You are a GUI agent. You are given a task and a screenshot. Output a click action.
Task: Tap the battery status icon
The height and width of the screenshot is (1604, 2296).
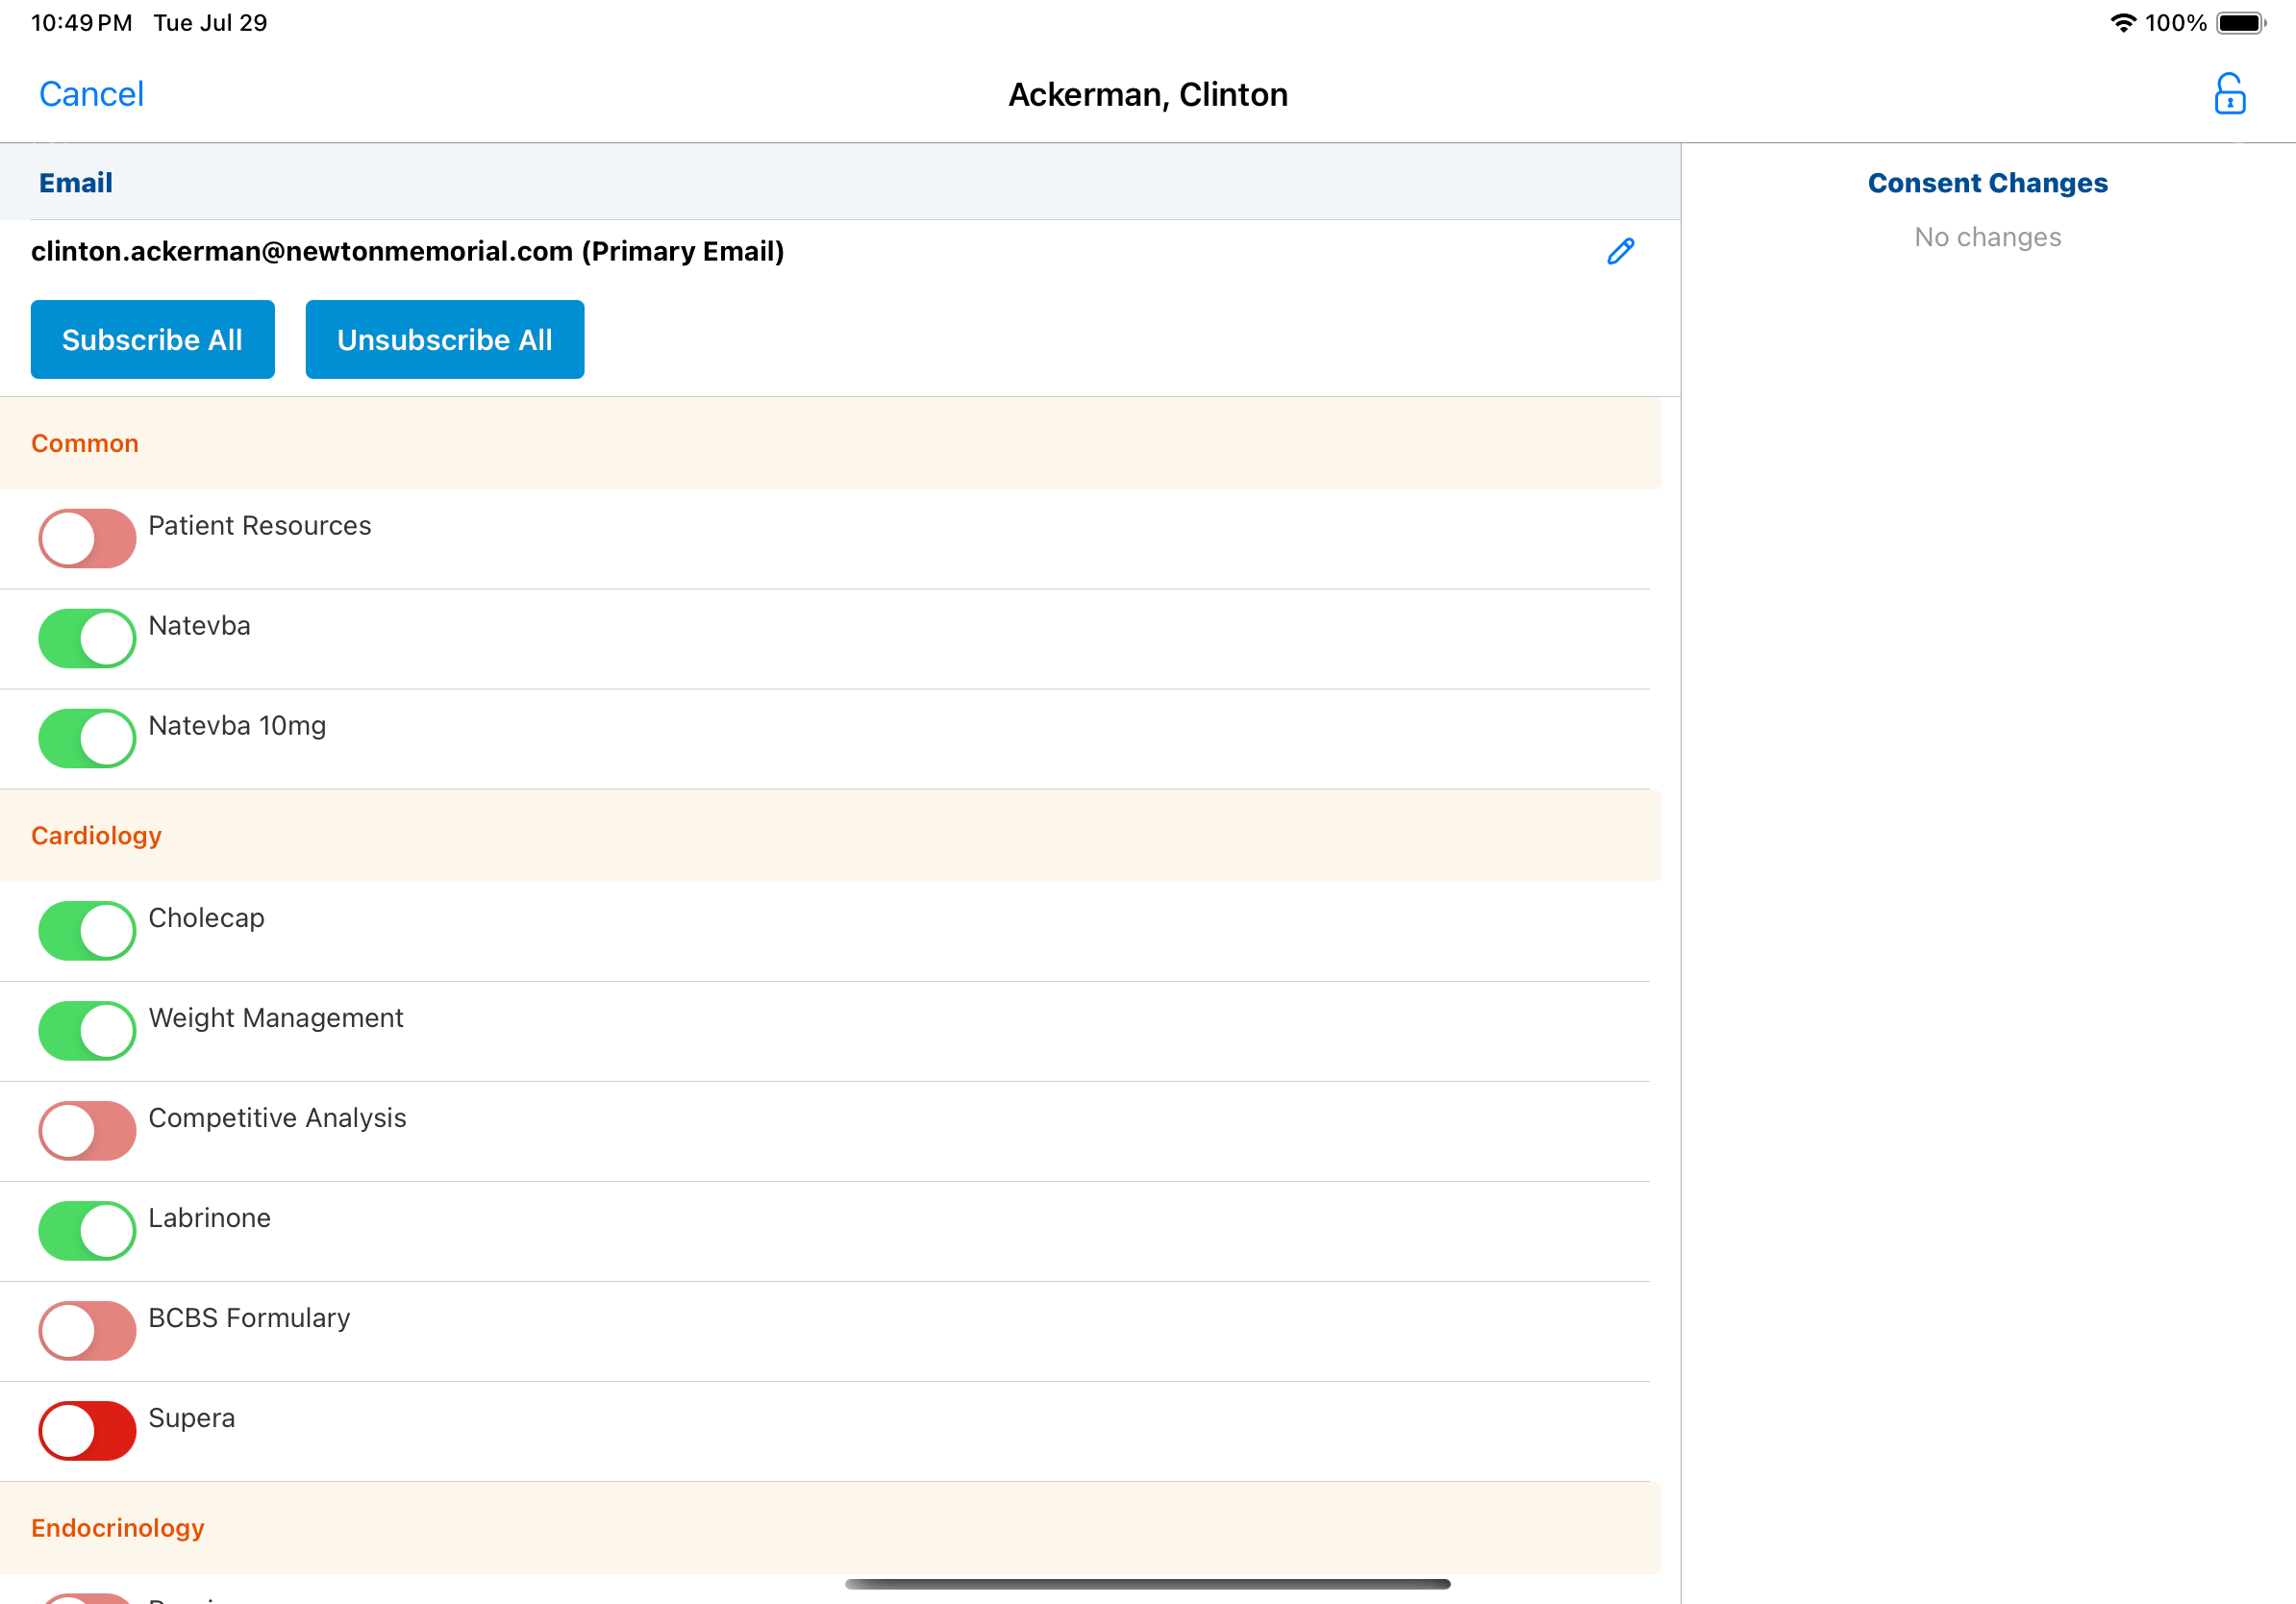coord(2240,23)
